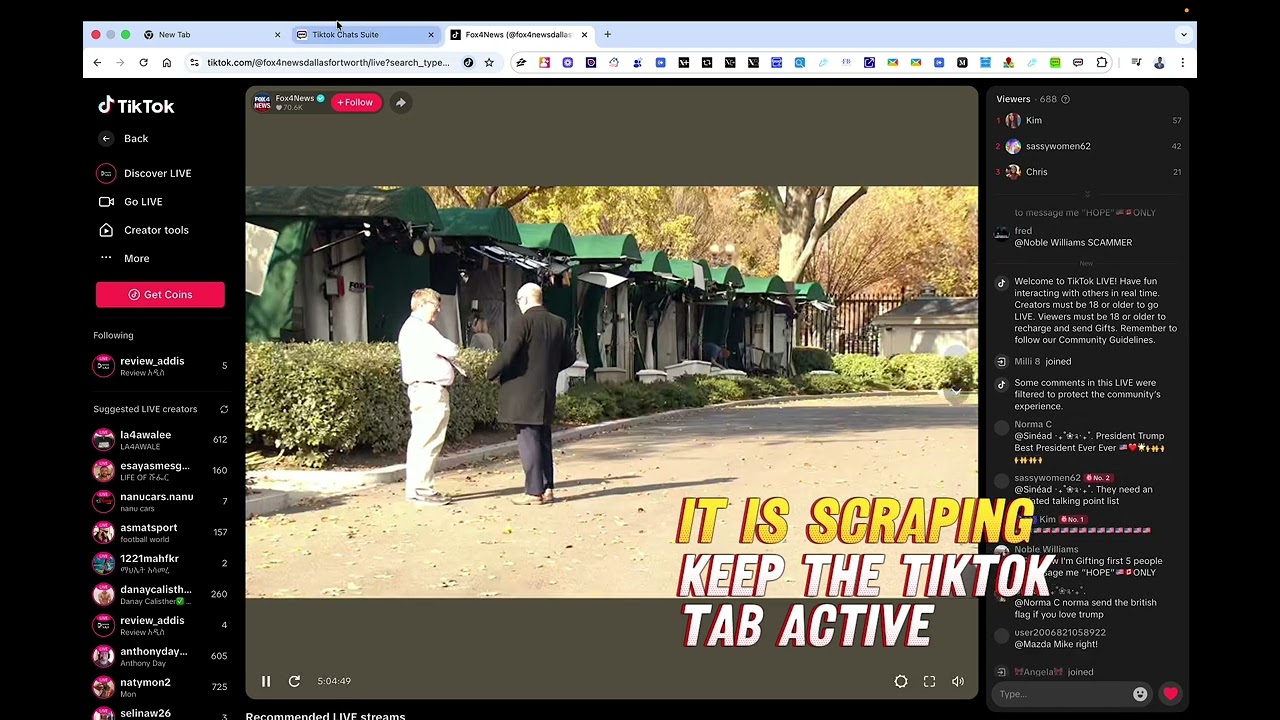Open asmatsport suggested live creator

pos(160,533)
